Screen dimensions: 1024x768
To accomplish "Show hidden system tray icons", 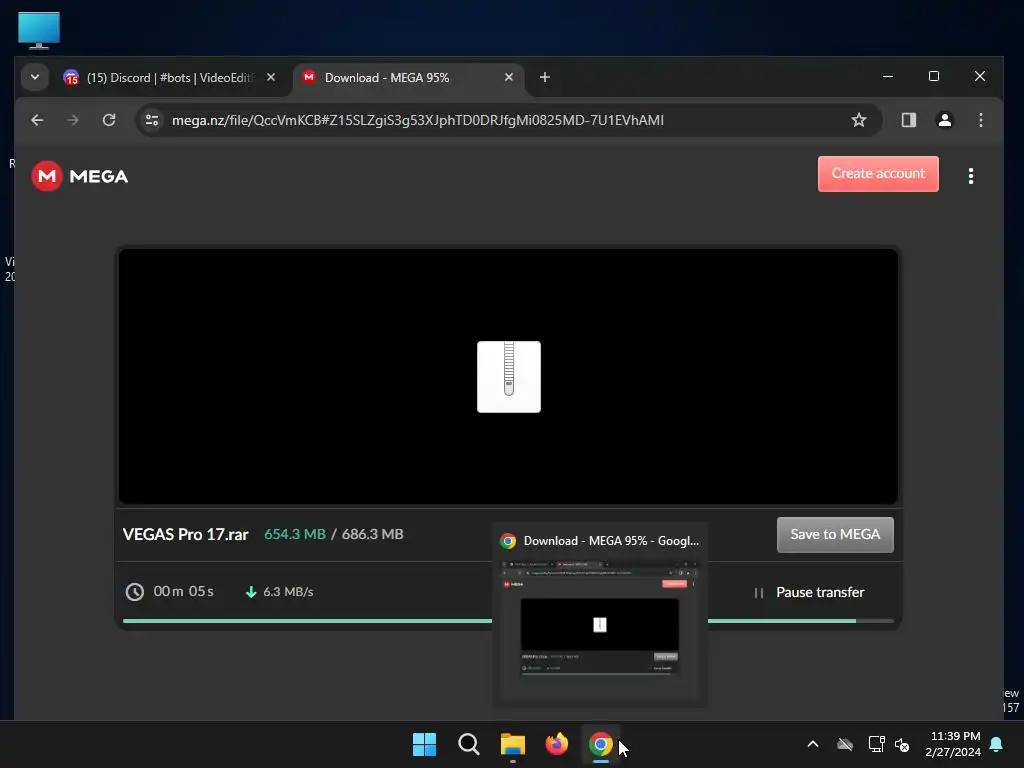I will pyautogui.click(x=813, y=744).
